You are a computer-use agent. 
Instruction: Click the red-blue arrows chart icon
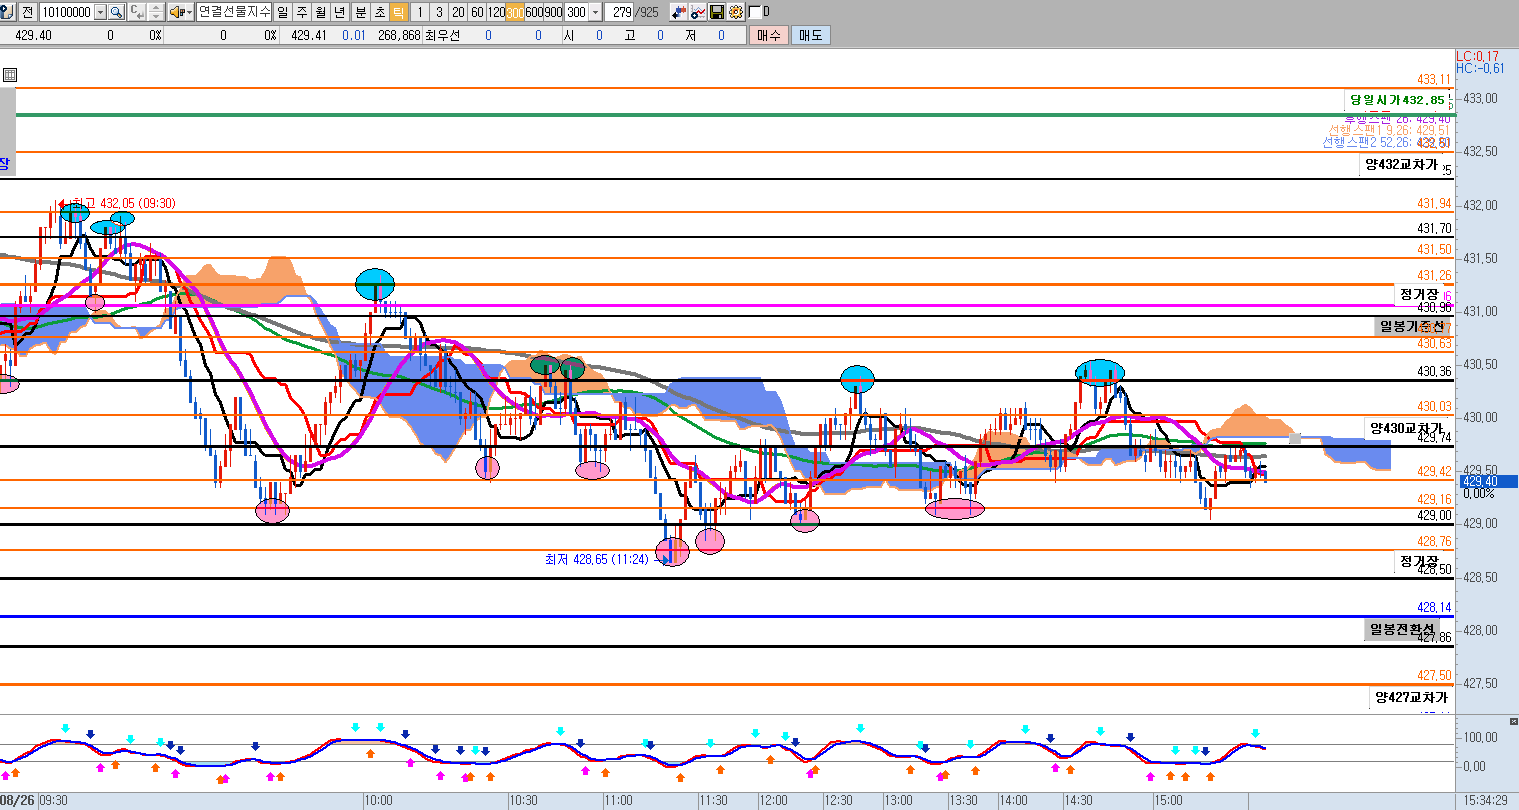(679, 12)
